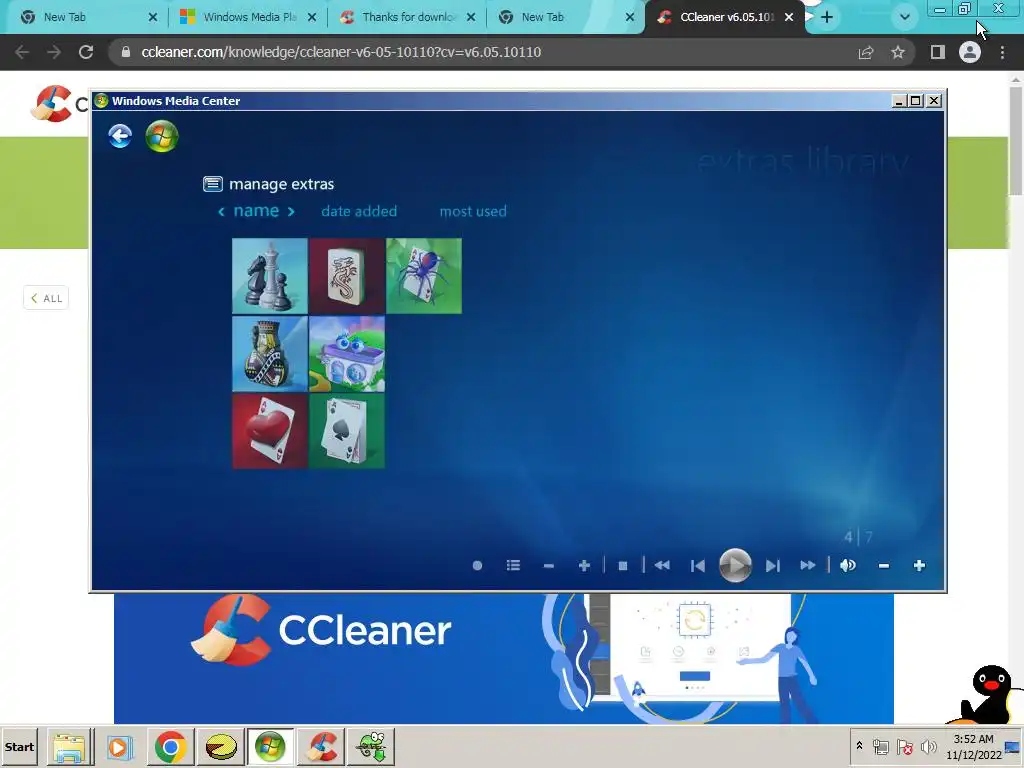This screenshot has height=768, width=1024.
Task: Switch to the first New Tab
Action: pyautogui.click(x=88, y=17)
